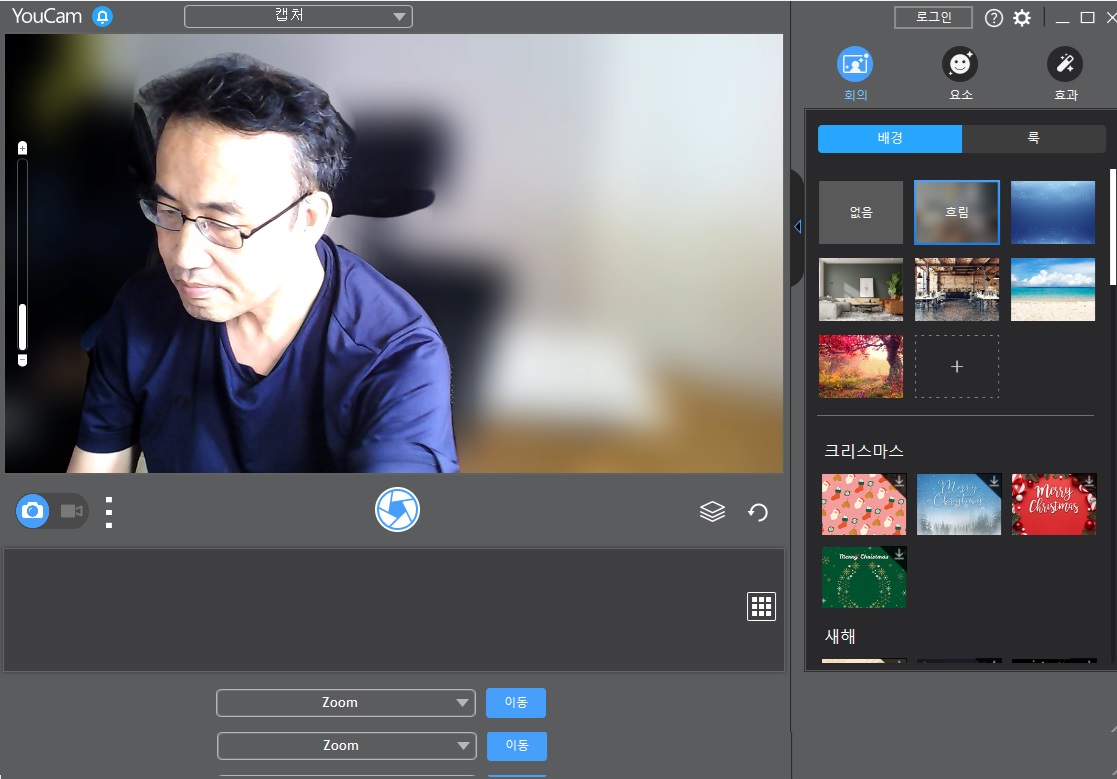Screen dimensions: 1117x779
Task: Download the red Merry Christmas background
Action: [x=1054, y=504]
